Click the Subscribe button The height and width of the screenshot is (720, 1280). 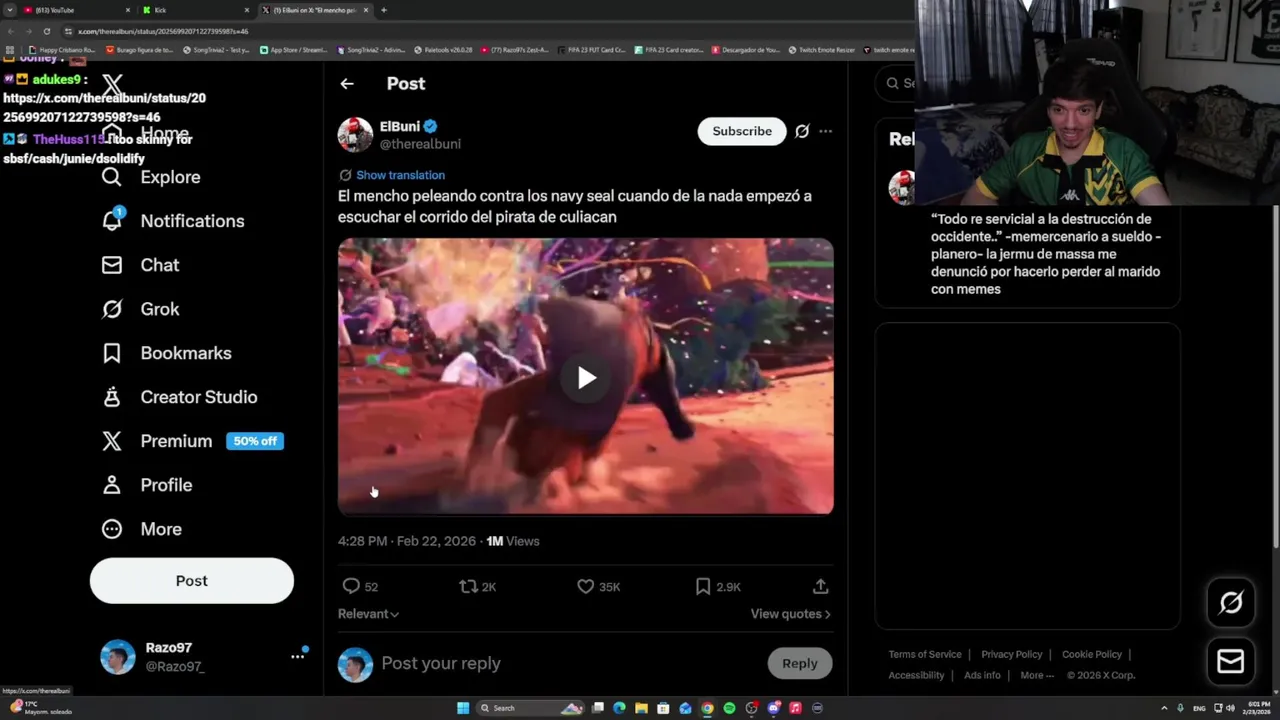click(742, 131)
